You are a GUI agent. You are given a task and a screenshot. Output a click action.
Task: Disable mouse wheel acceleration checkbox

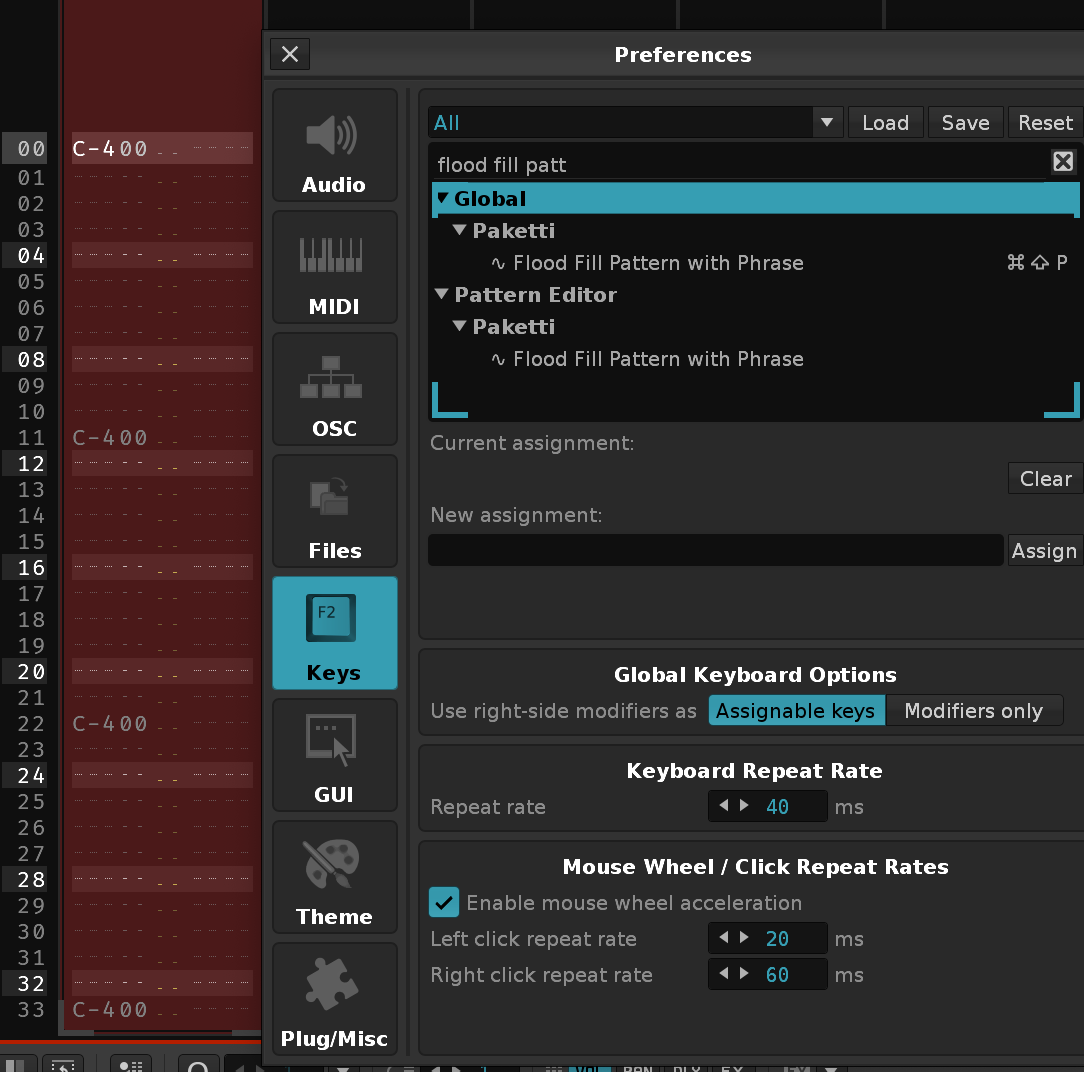pyautogui.click(x=444, y=903)
